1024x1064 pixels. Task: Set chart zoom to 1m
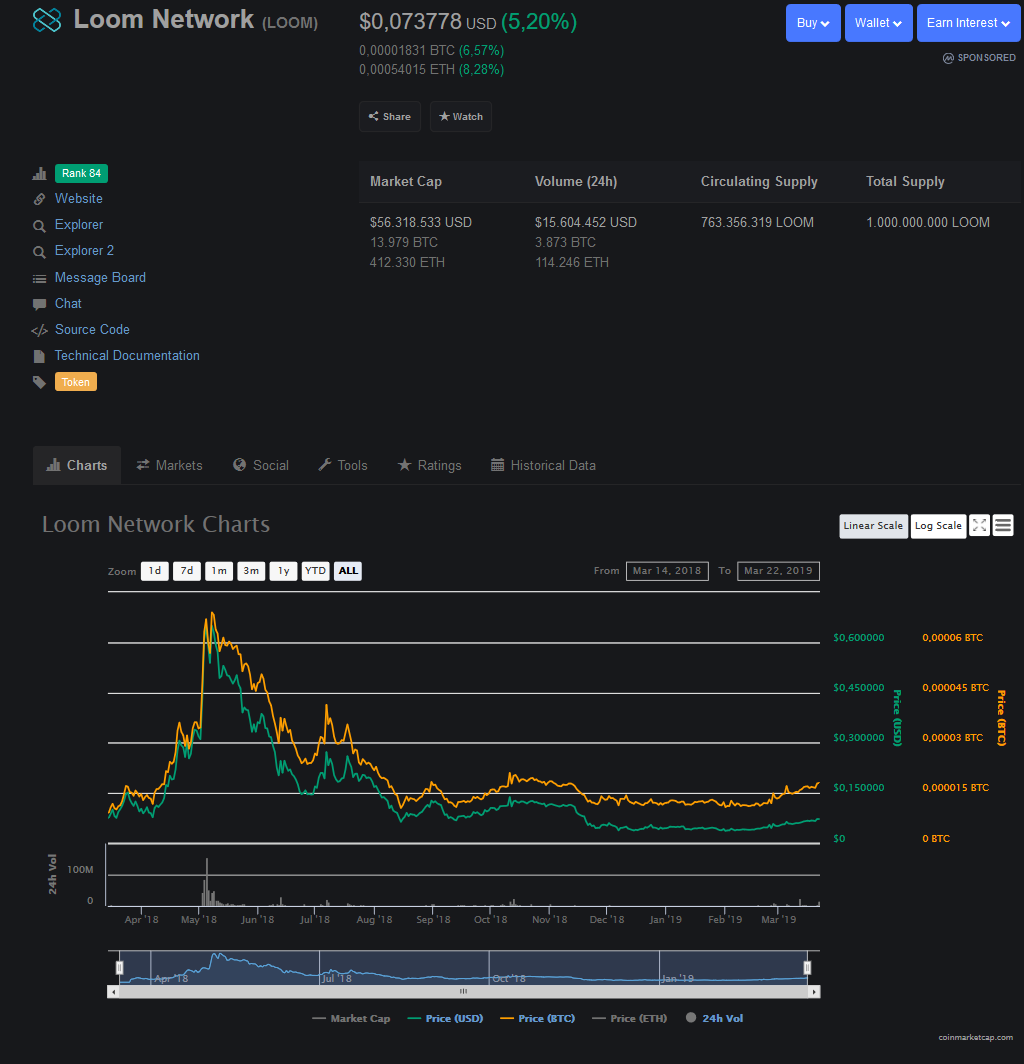click(x=219, y=571)
